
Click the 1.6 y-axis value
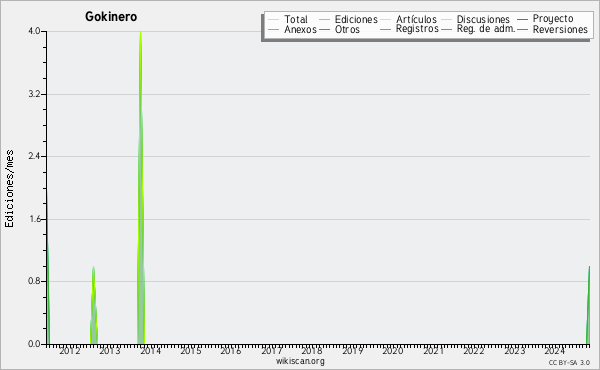pos(34,219)
